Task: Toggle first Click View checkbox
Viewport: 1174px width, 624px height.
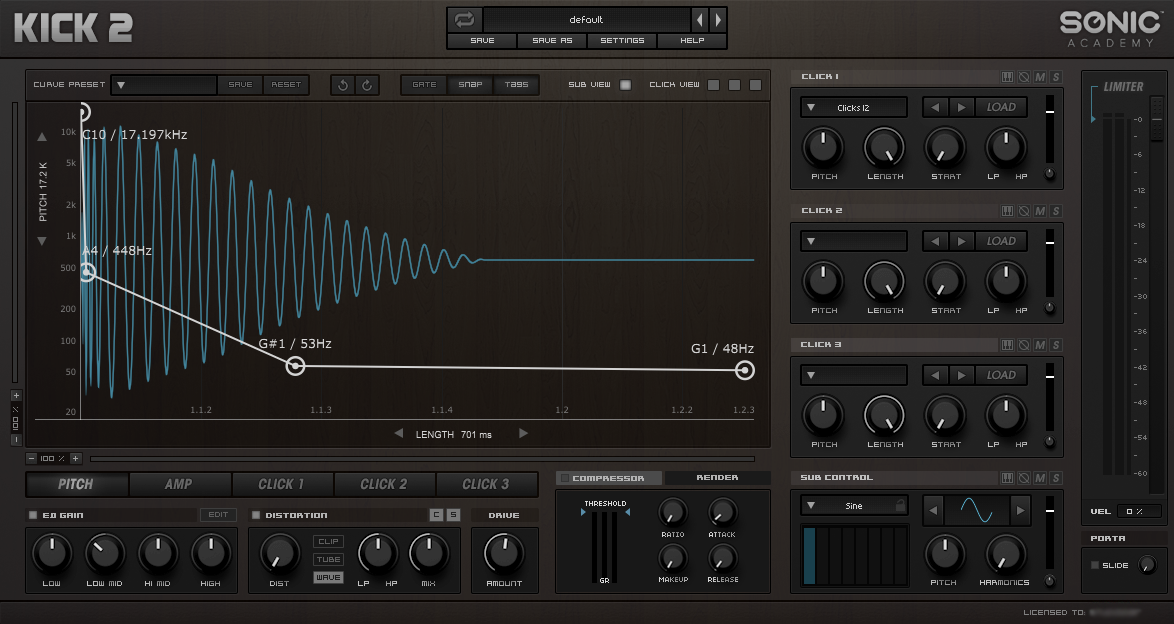Action: [714, 85]
